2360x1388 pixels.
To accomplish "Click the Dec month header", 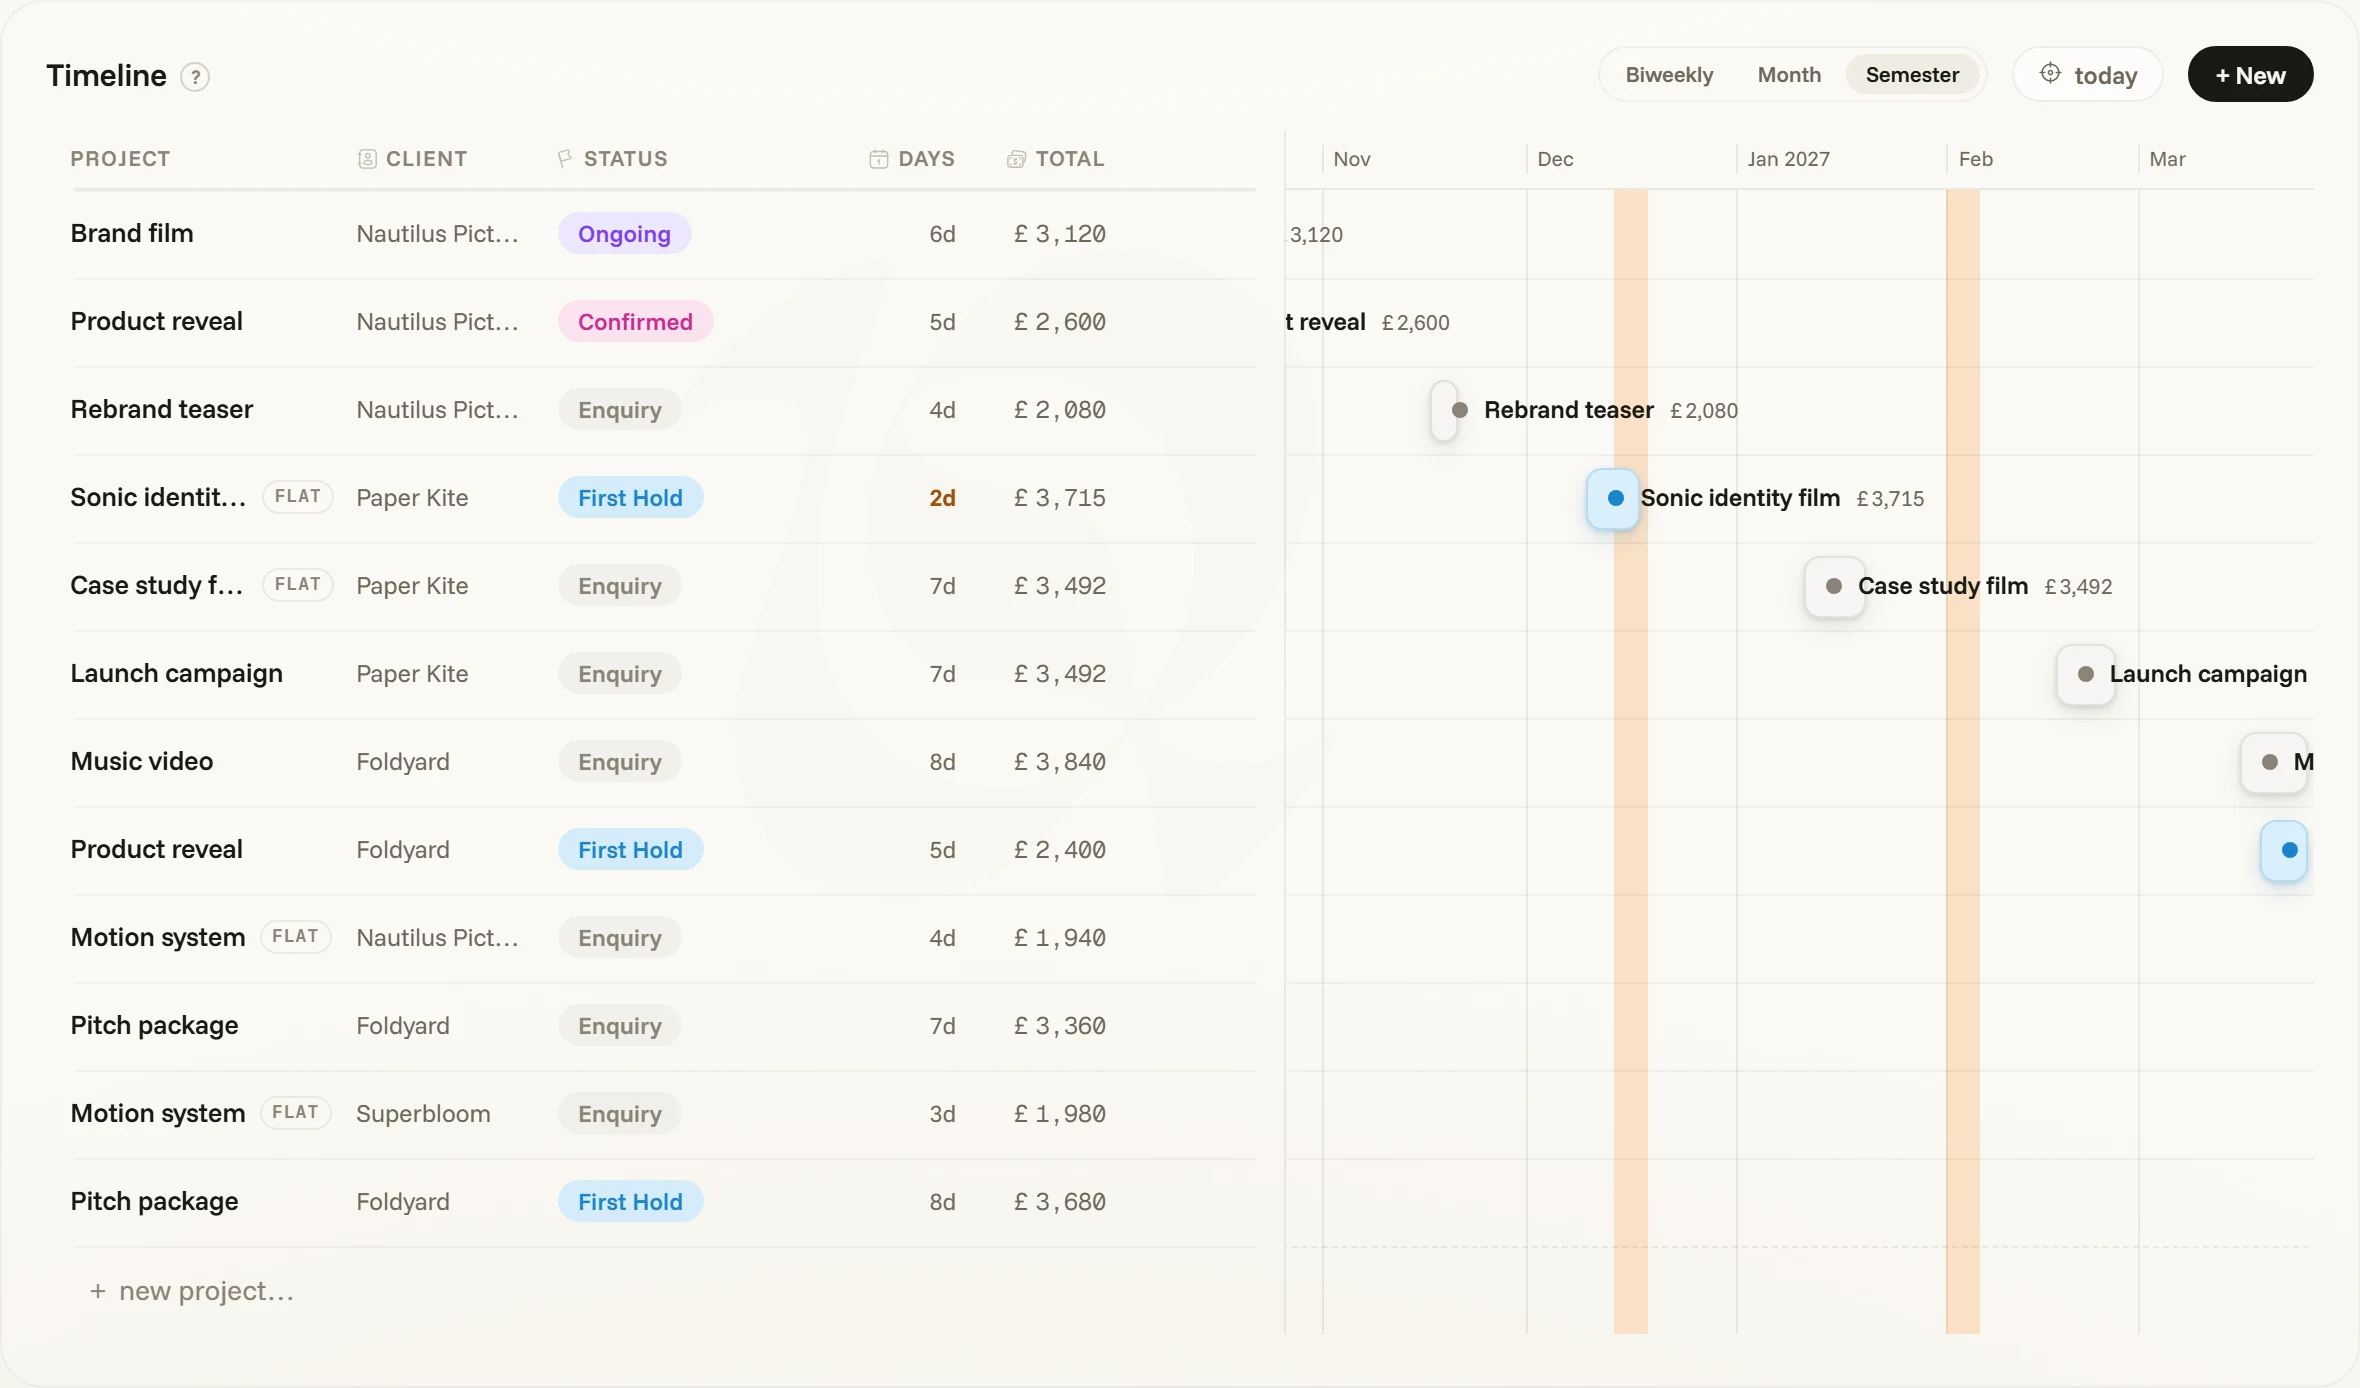I will tap(1555, 159).
